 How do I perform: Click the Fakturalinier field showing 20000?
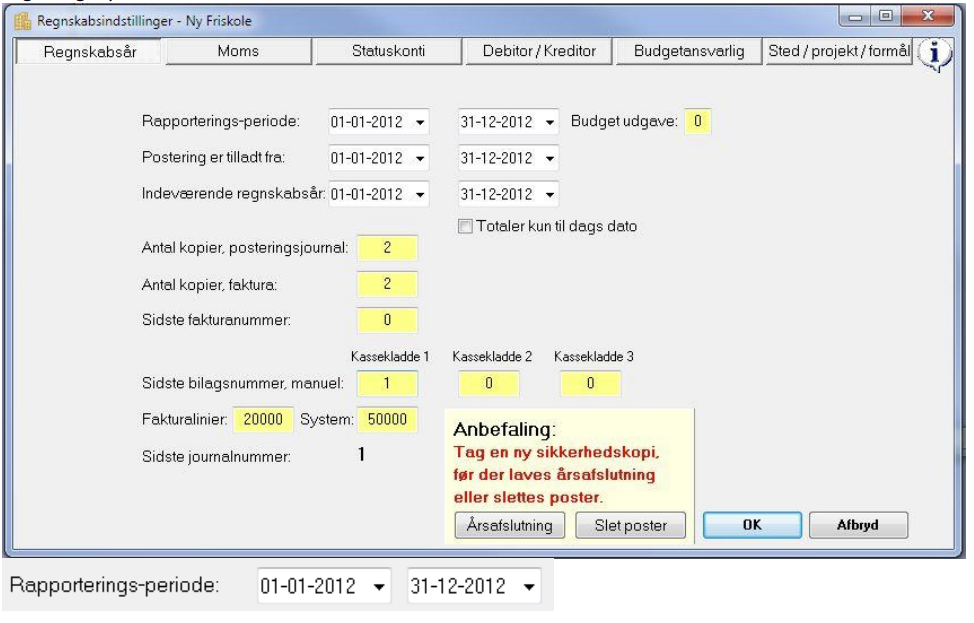(263, 420)
